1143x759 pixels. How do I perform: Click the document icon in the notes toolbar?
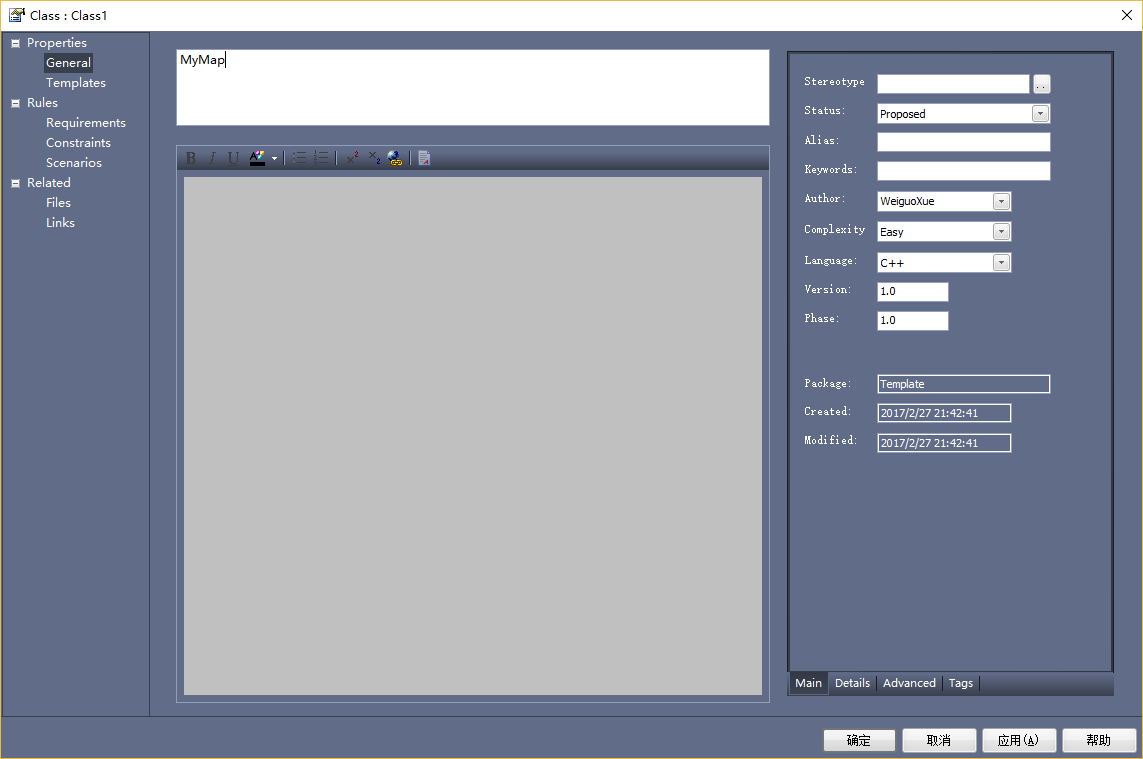pyautogui.click(x=424, y=158)
